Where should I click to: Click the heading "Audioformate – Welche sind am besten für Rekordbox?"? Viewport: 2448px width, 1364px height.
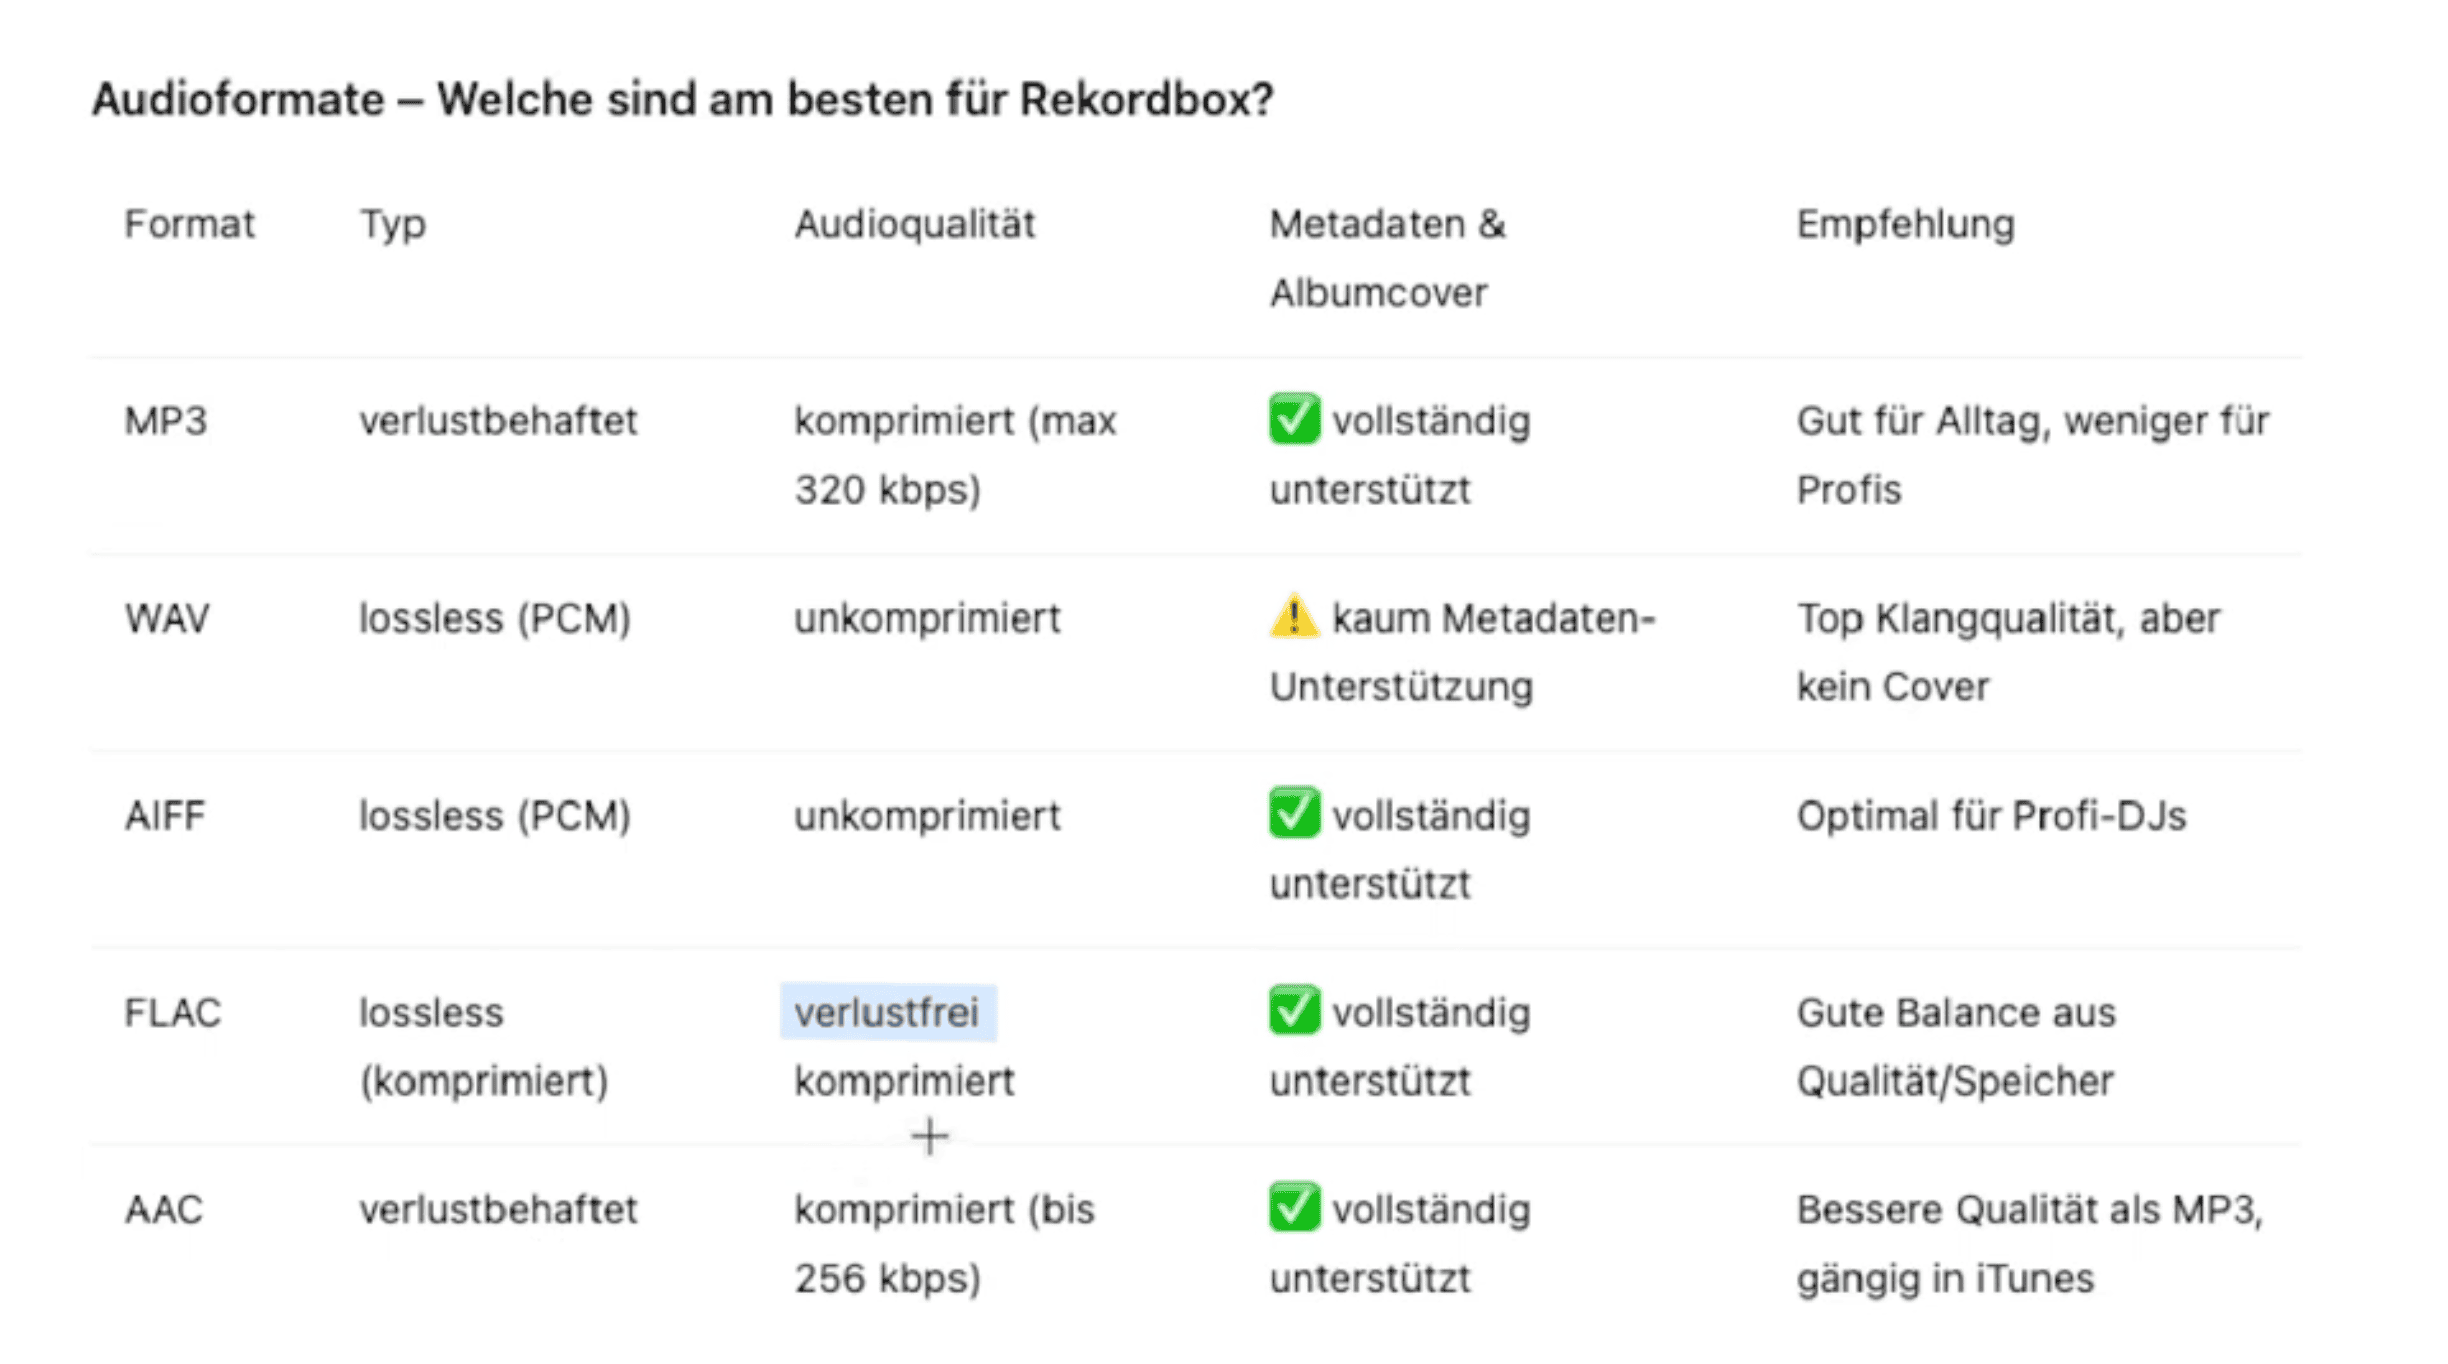pos(682,99)
